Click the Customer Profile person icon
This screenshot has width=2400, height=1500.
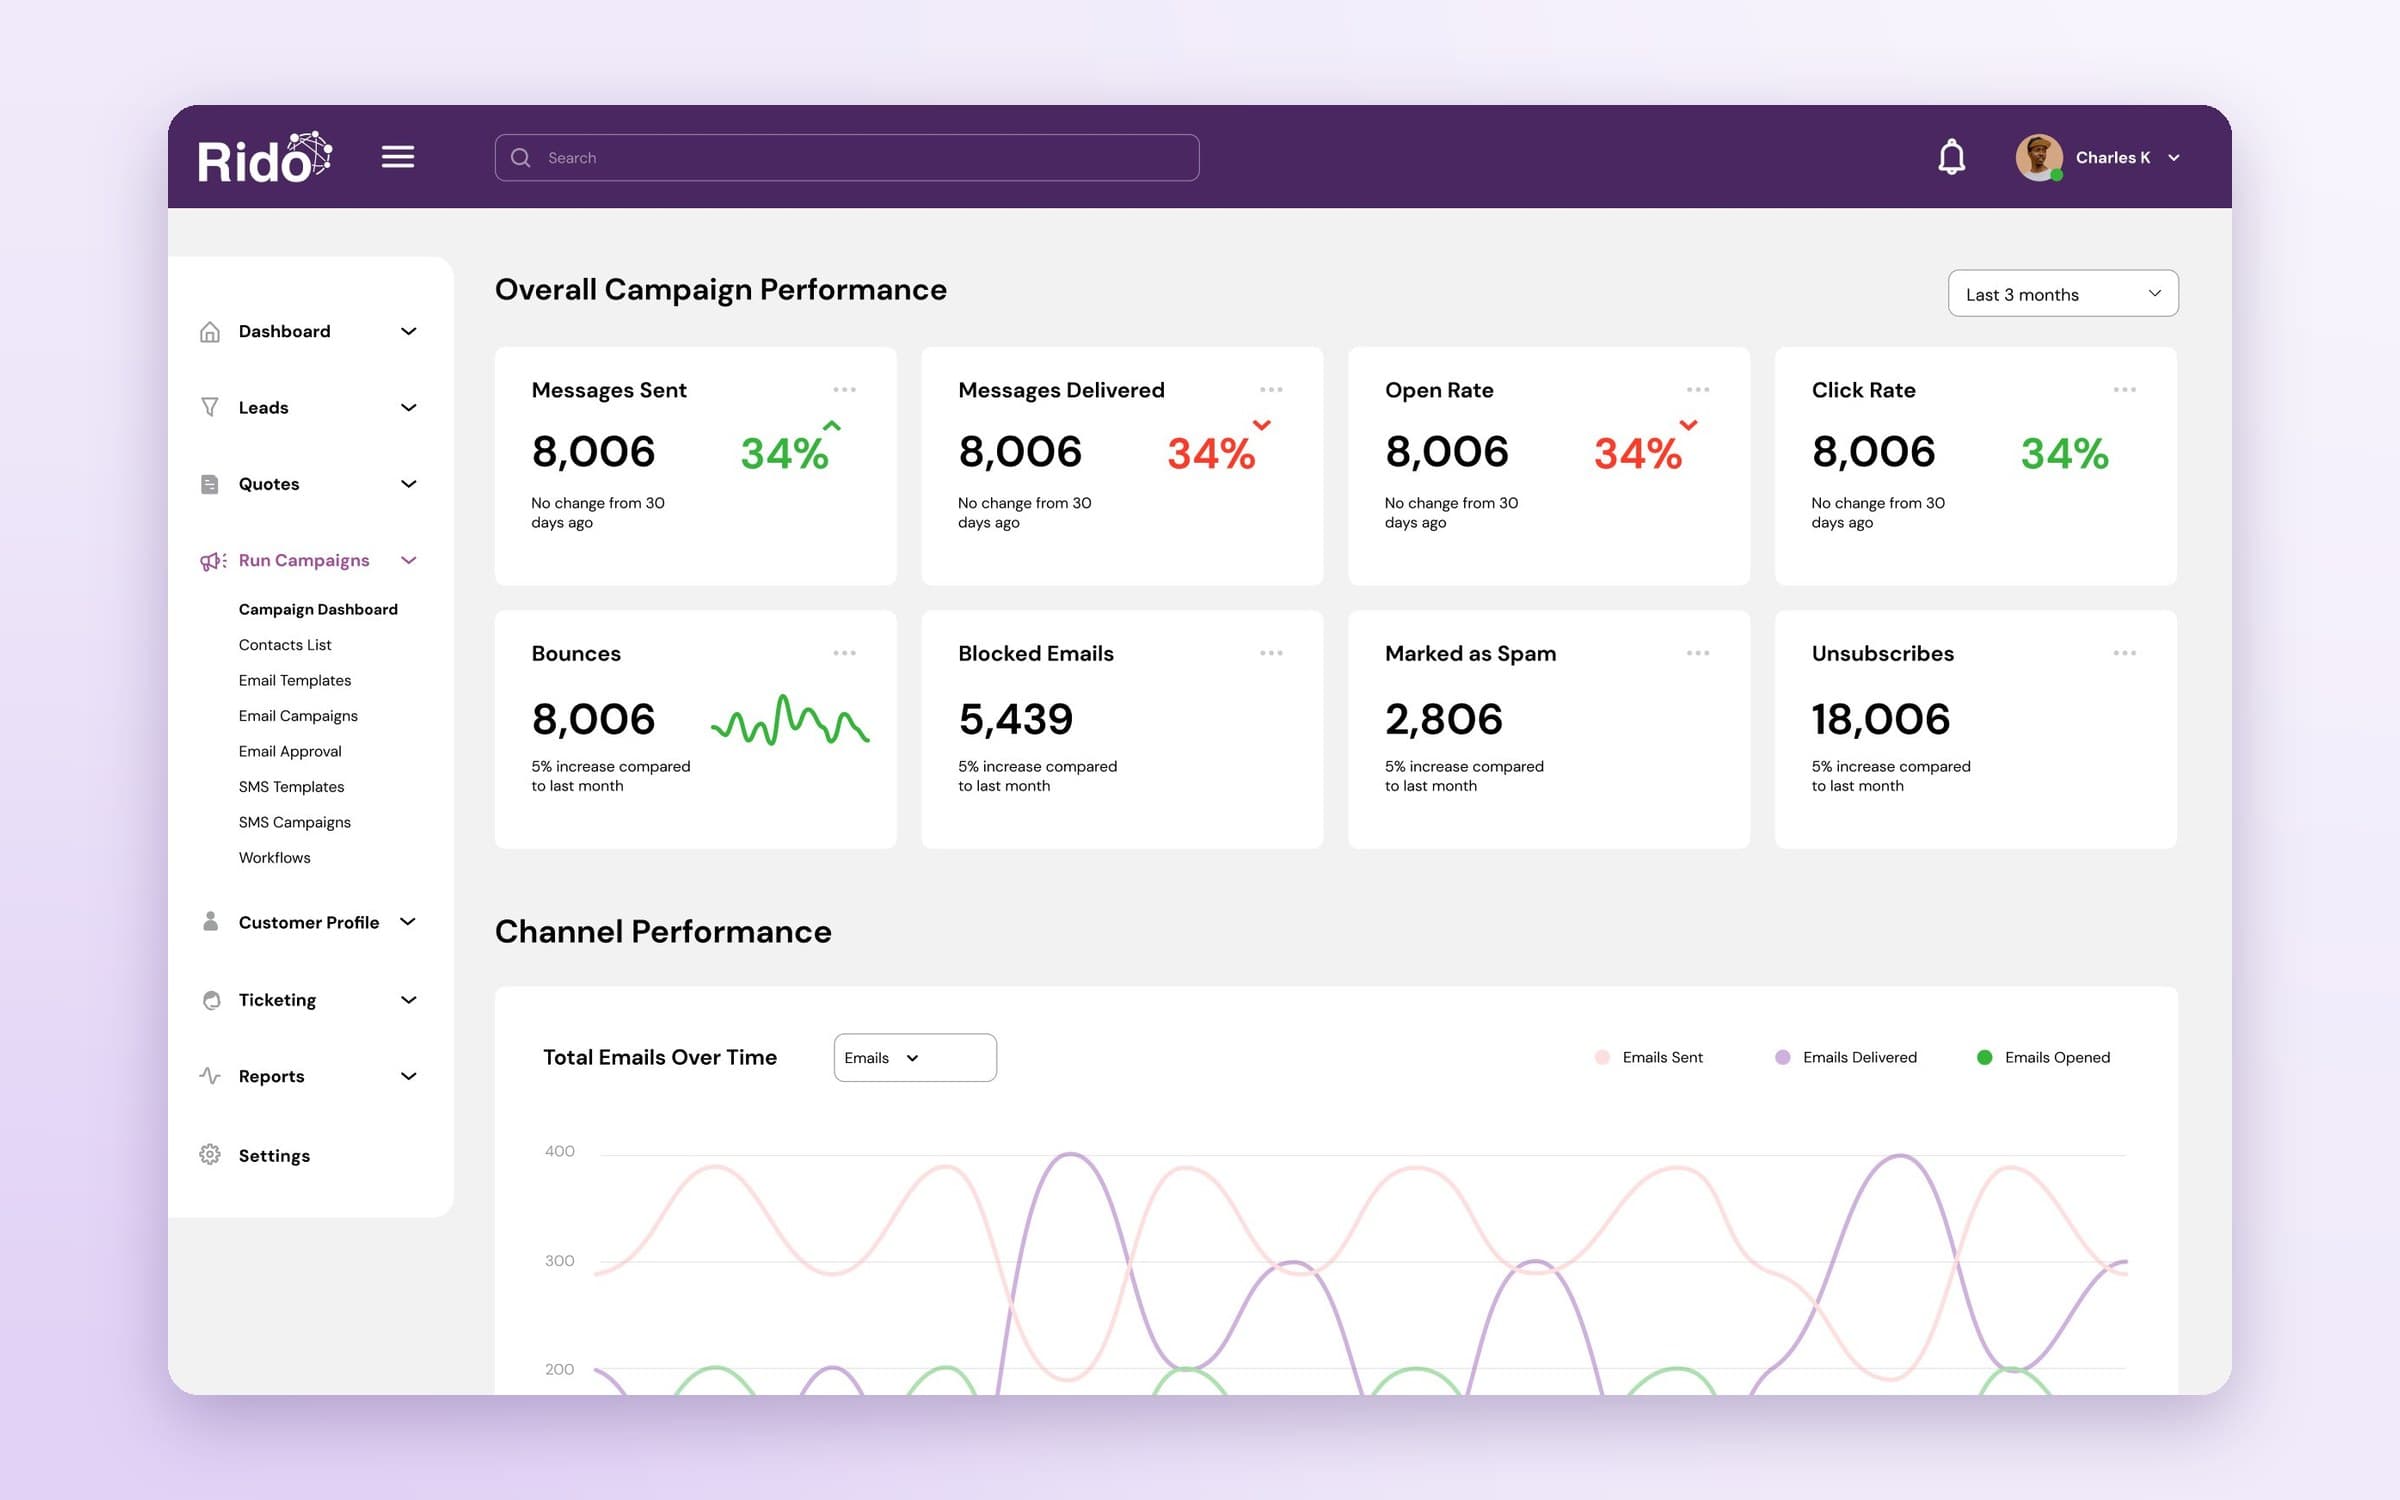(x=210, y=921)
